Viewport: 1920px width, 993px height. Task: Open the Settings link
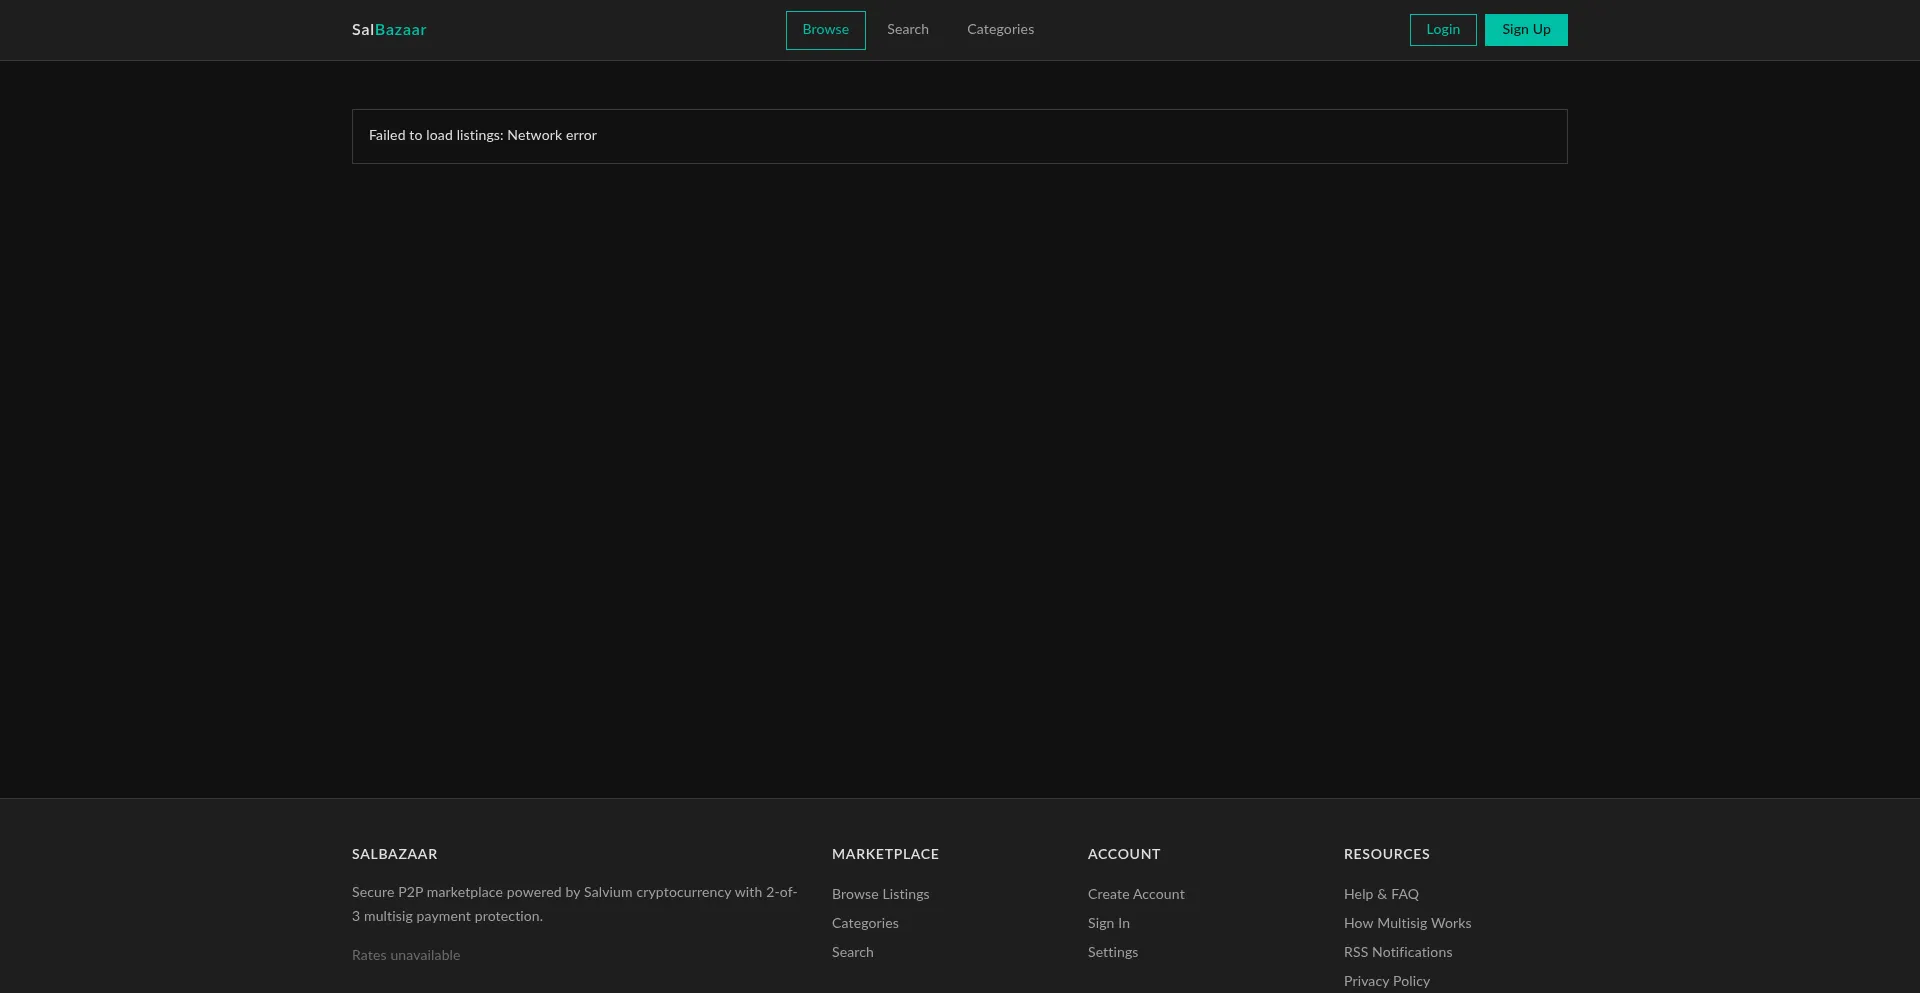(x=1113, y=953)
